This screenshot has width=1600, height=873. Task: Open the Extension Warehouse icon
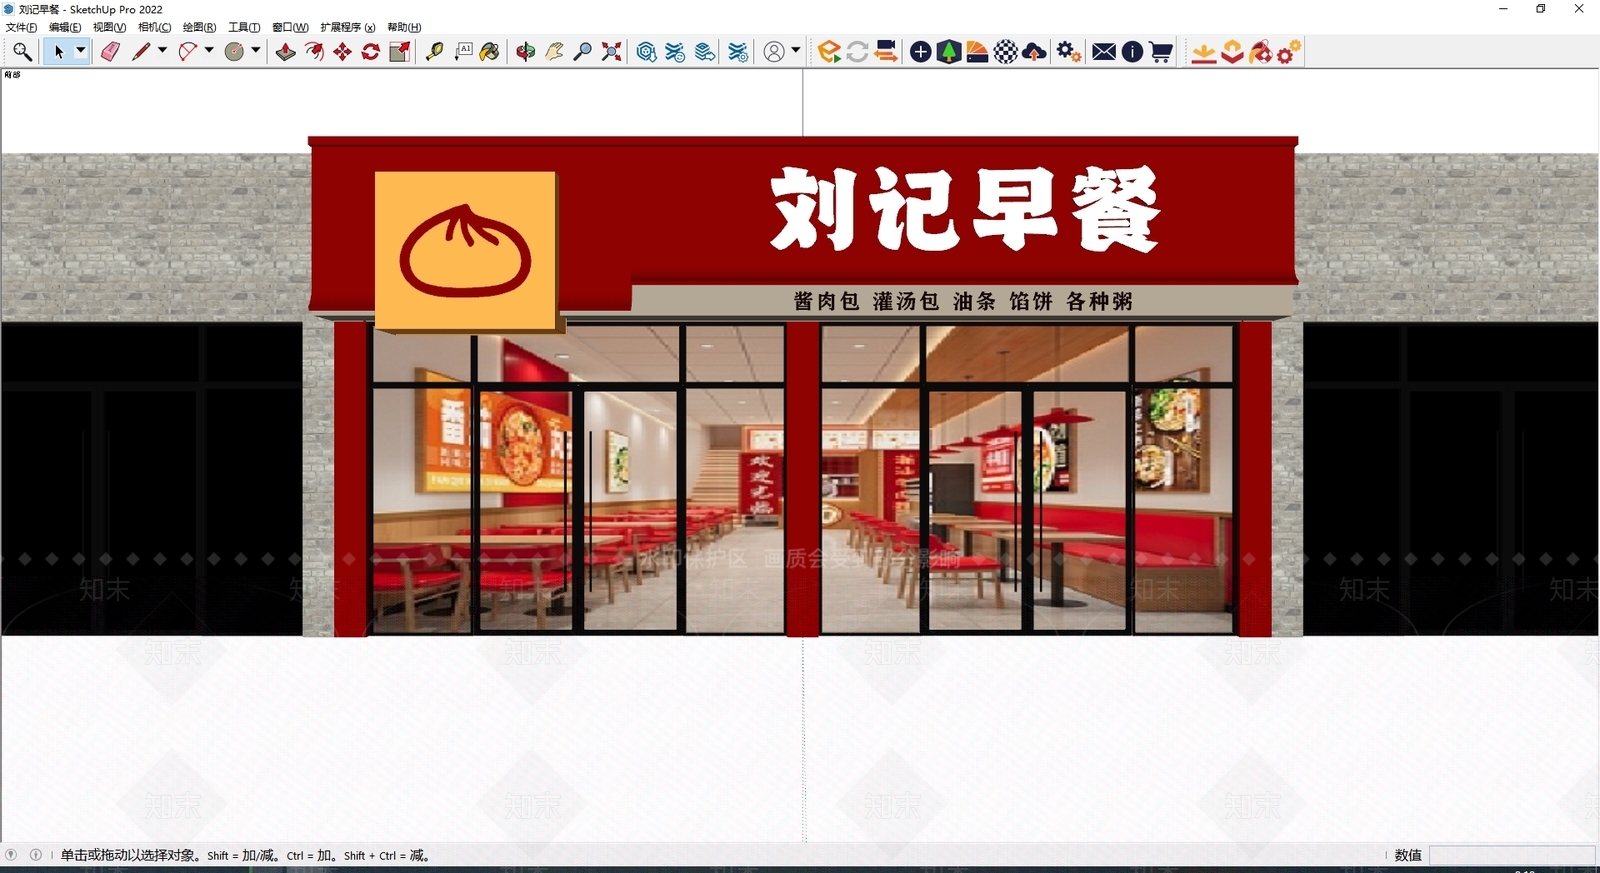[676, 52]
